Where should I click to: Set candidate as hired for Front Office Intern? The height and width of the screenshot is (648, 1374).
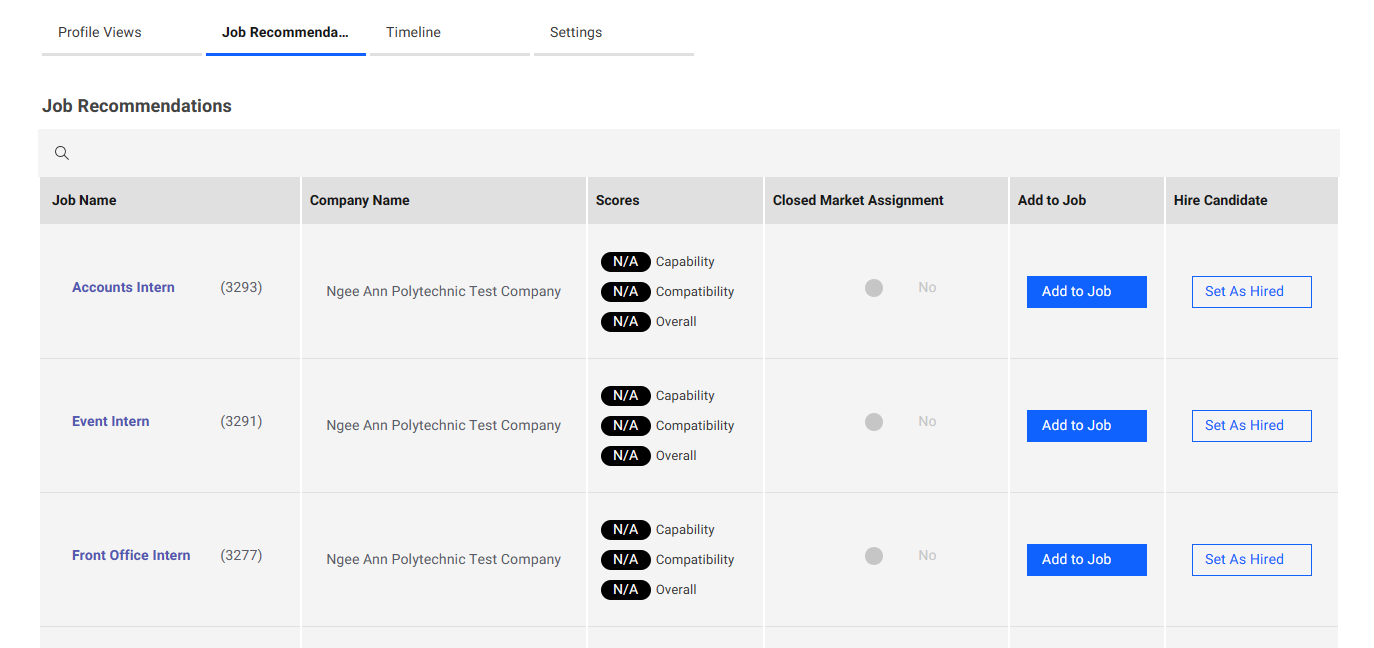tap(1251, 560)
